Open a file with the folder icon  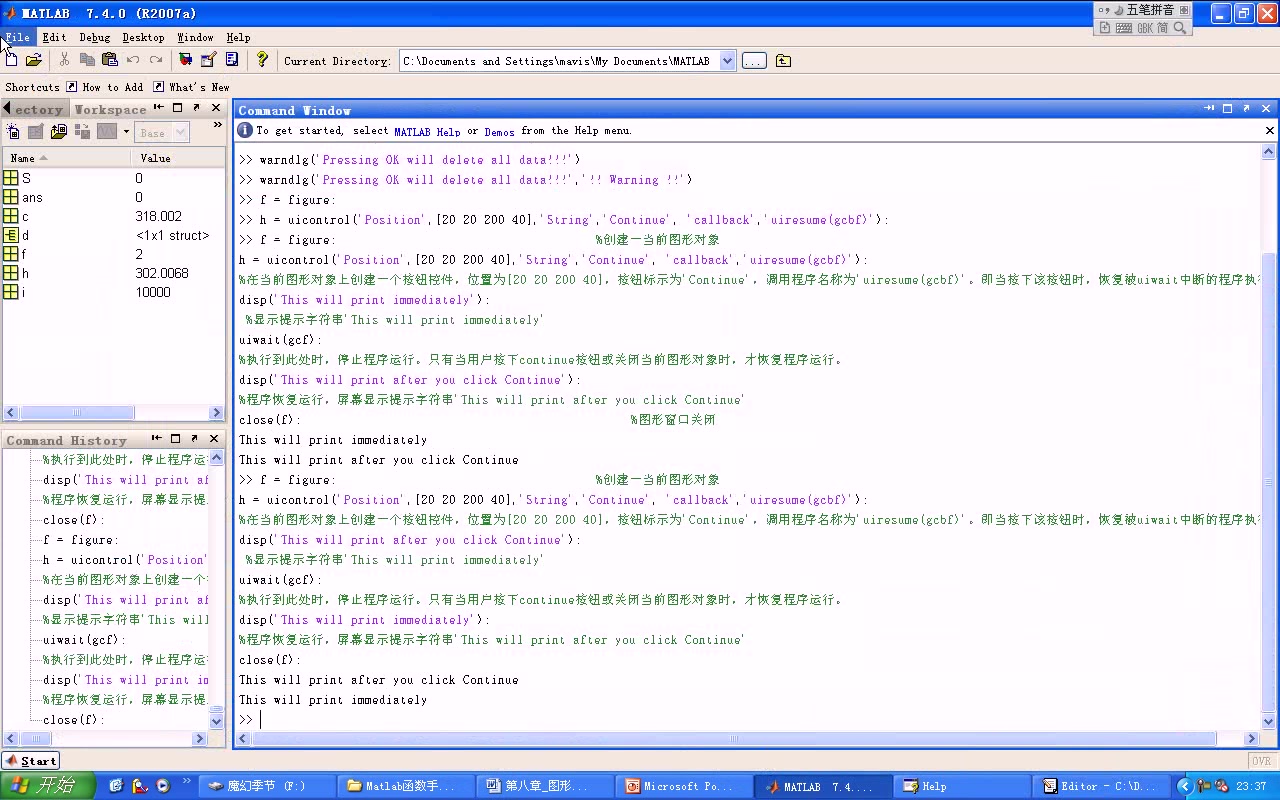(x=34, y=60)
